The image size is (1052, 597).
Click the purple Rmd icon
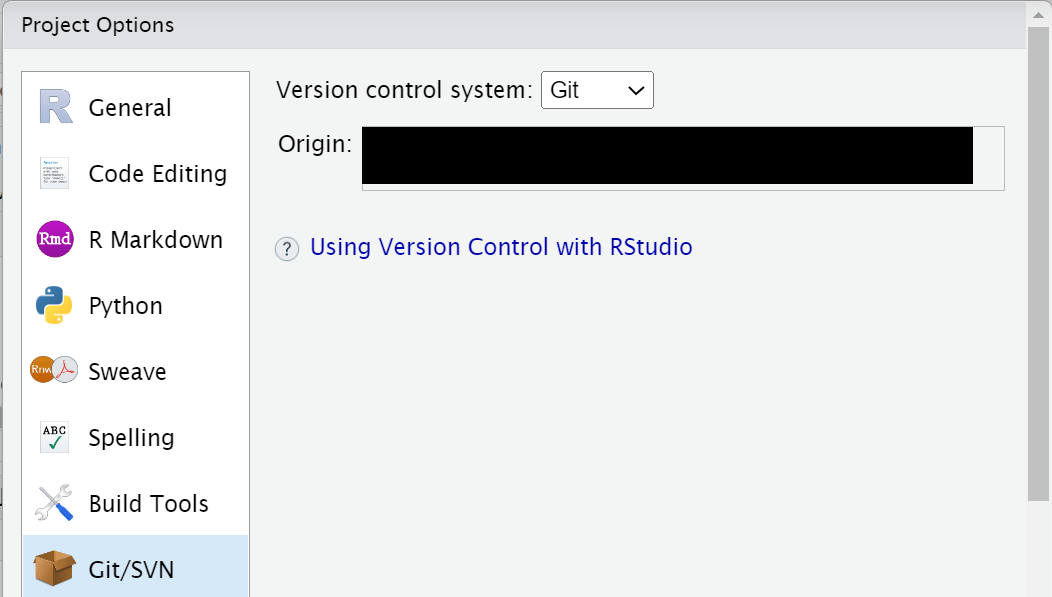pos(55,239)
